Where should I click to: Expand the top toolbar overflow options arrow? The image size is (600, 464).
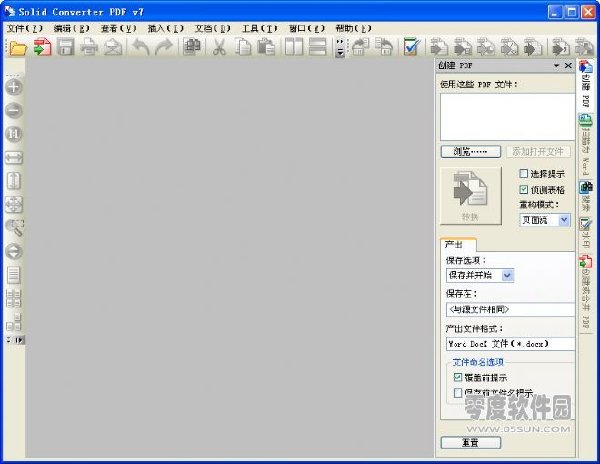coord(339,48)
